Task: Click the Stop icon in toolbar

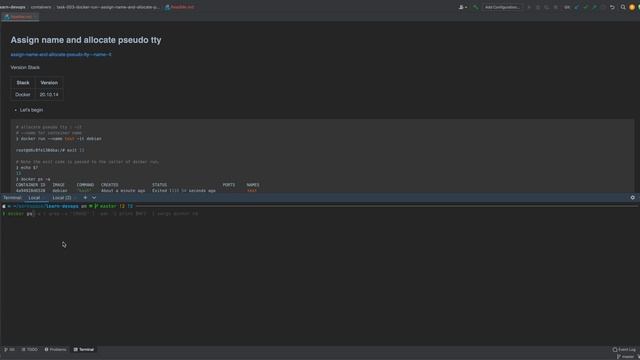Action: point(556,7)
